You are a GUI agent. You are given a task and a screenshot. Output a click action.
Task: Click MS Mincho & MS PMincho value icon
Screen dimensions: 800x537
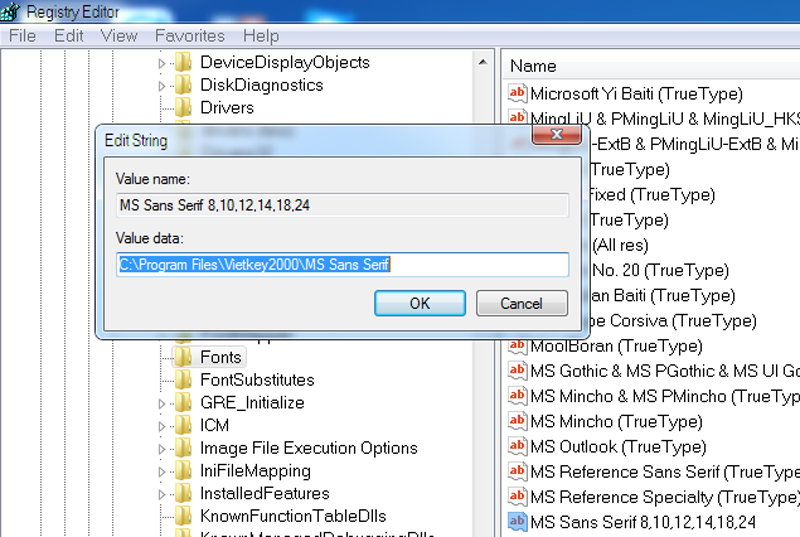tap(517, 396)
